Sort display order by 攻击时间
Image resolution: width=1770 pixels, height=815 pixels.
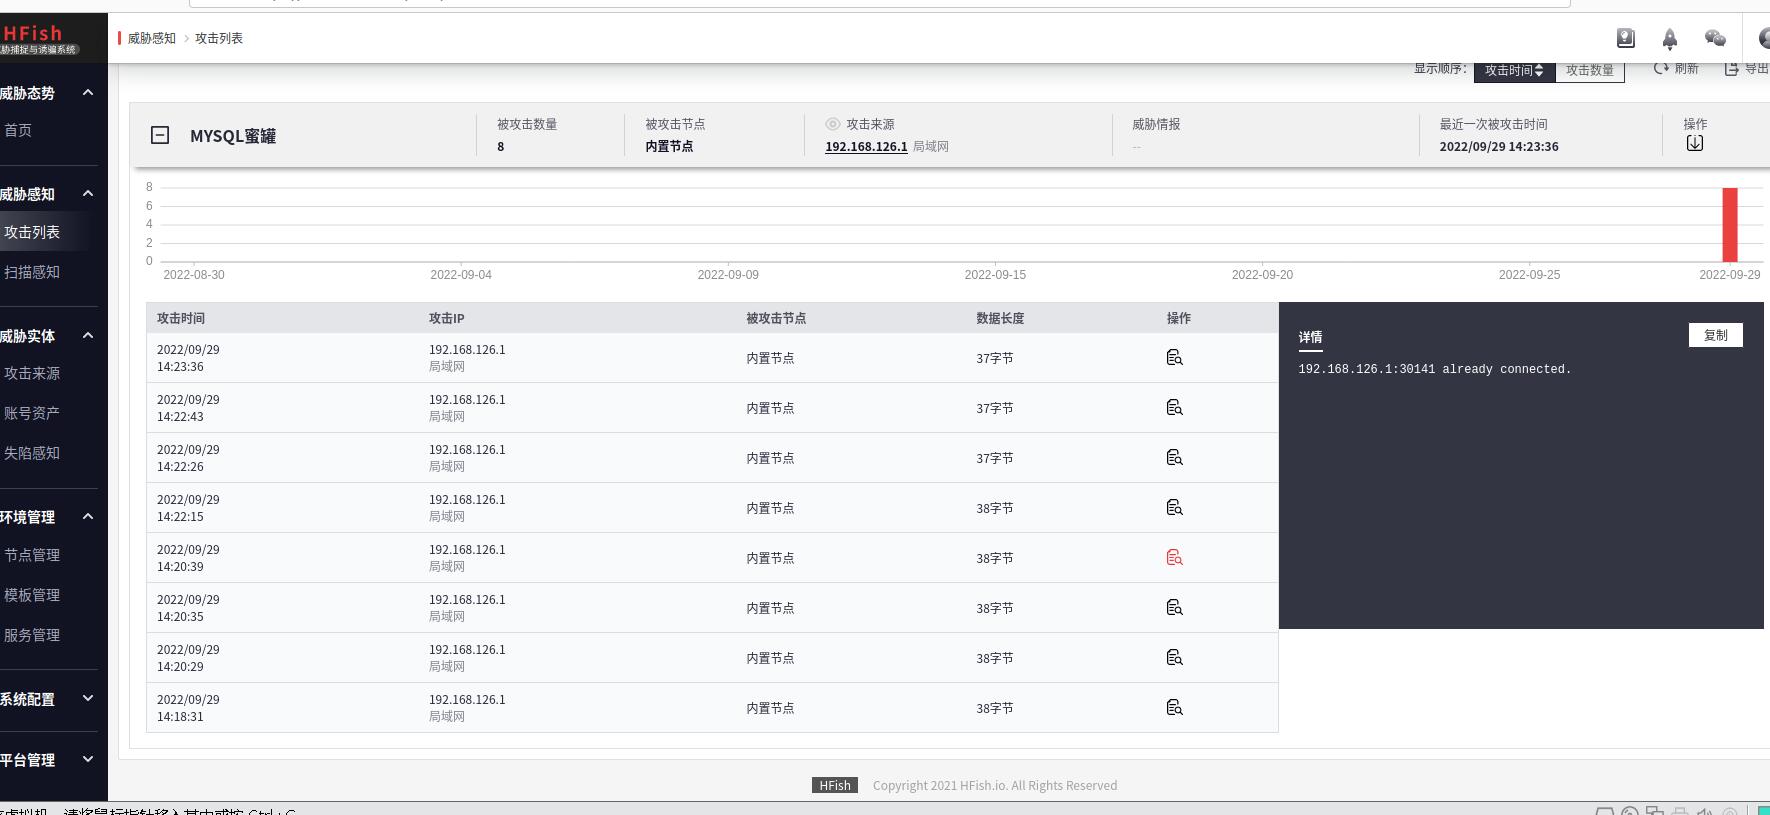click(1513, 70)
